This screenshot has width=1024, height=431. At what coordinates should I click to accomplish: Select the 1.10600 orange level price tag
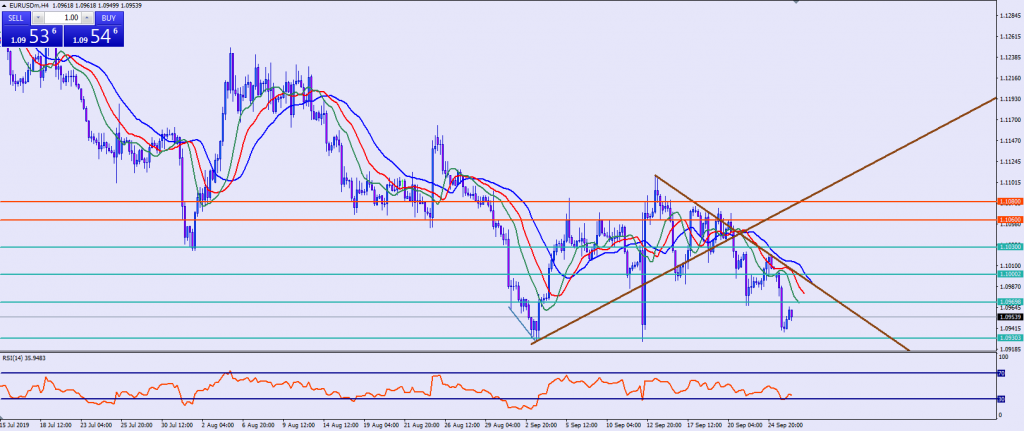(x=1009, y=220)
